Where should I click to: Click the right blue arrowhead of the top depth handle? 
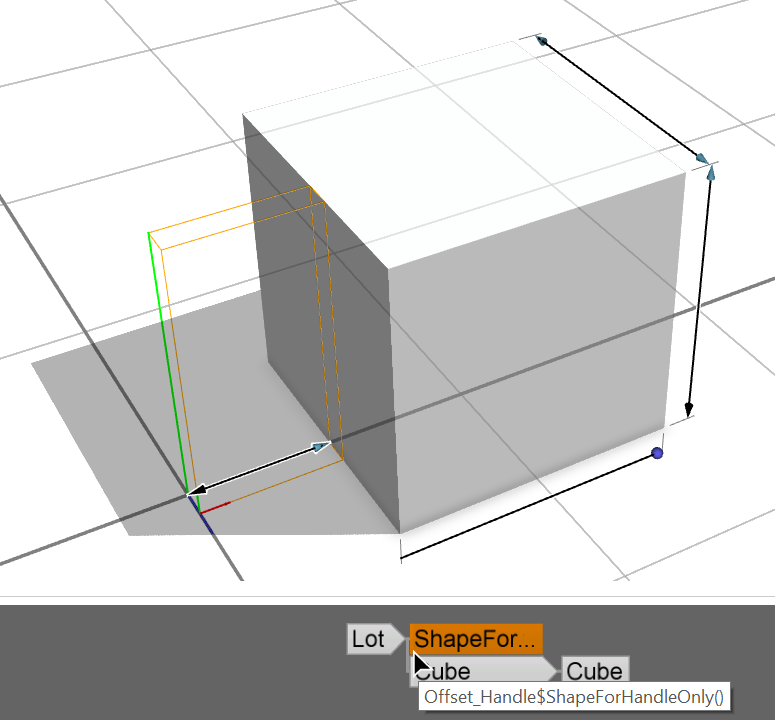(x=703, y=158)
